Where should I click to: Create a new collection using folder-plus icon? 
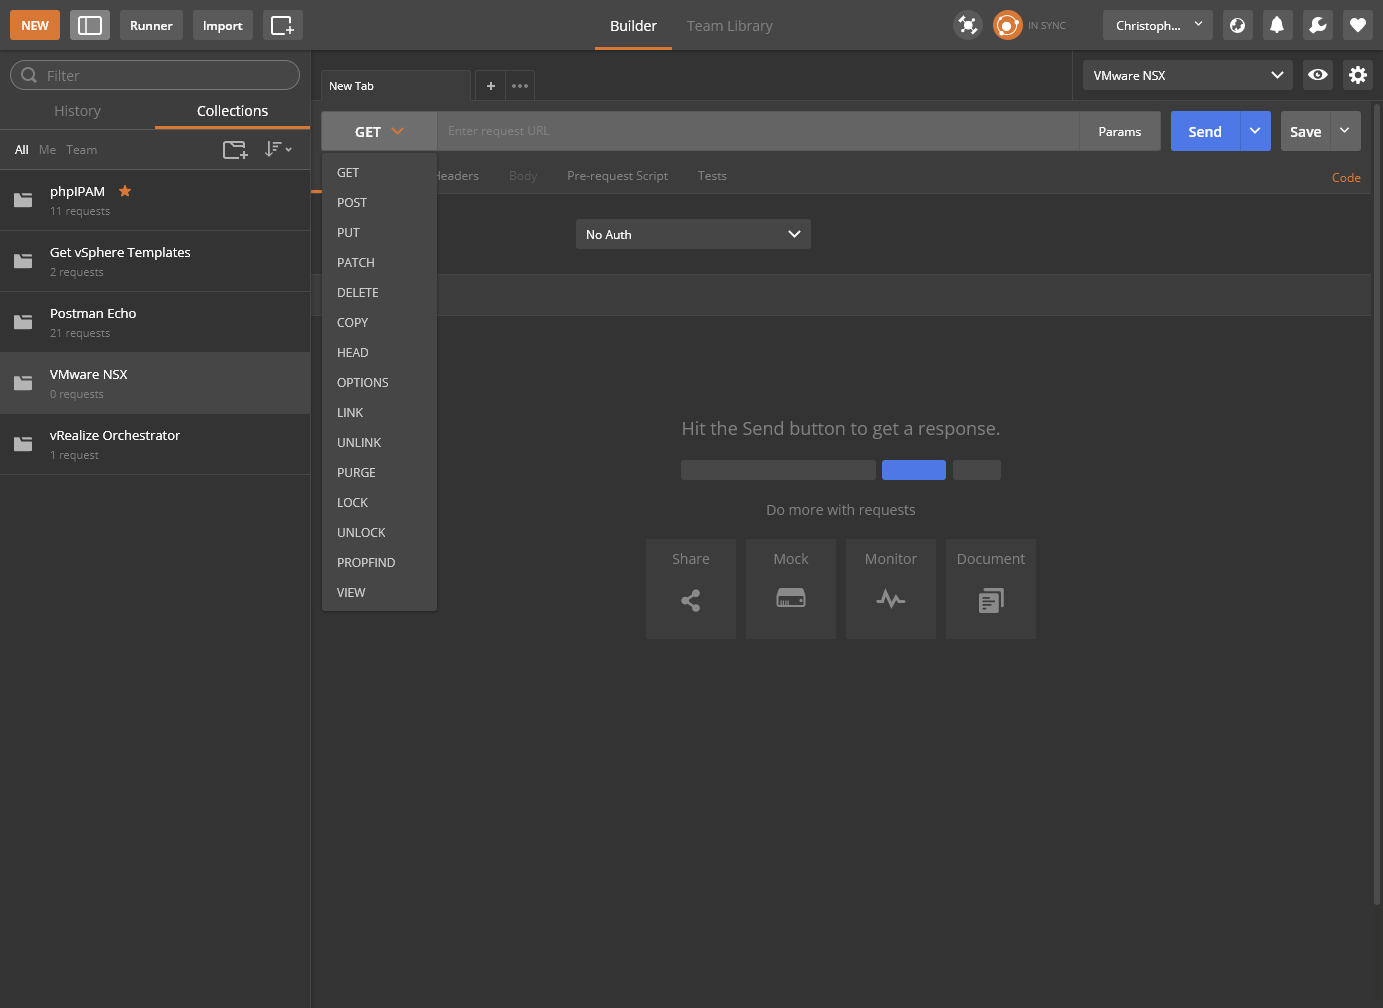click(x=235, y=150)
